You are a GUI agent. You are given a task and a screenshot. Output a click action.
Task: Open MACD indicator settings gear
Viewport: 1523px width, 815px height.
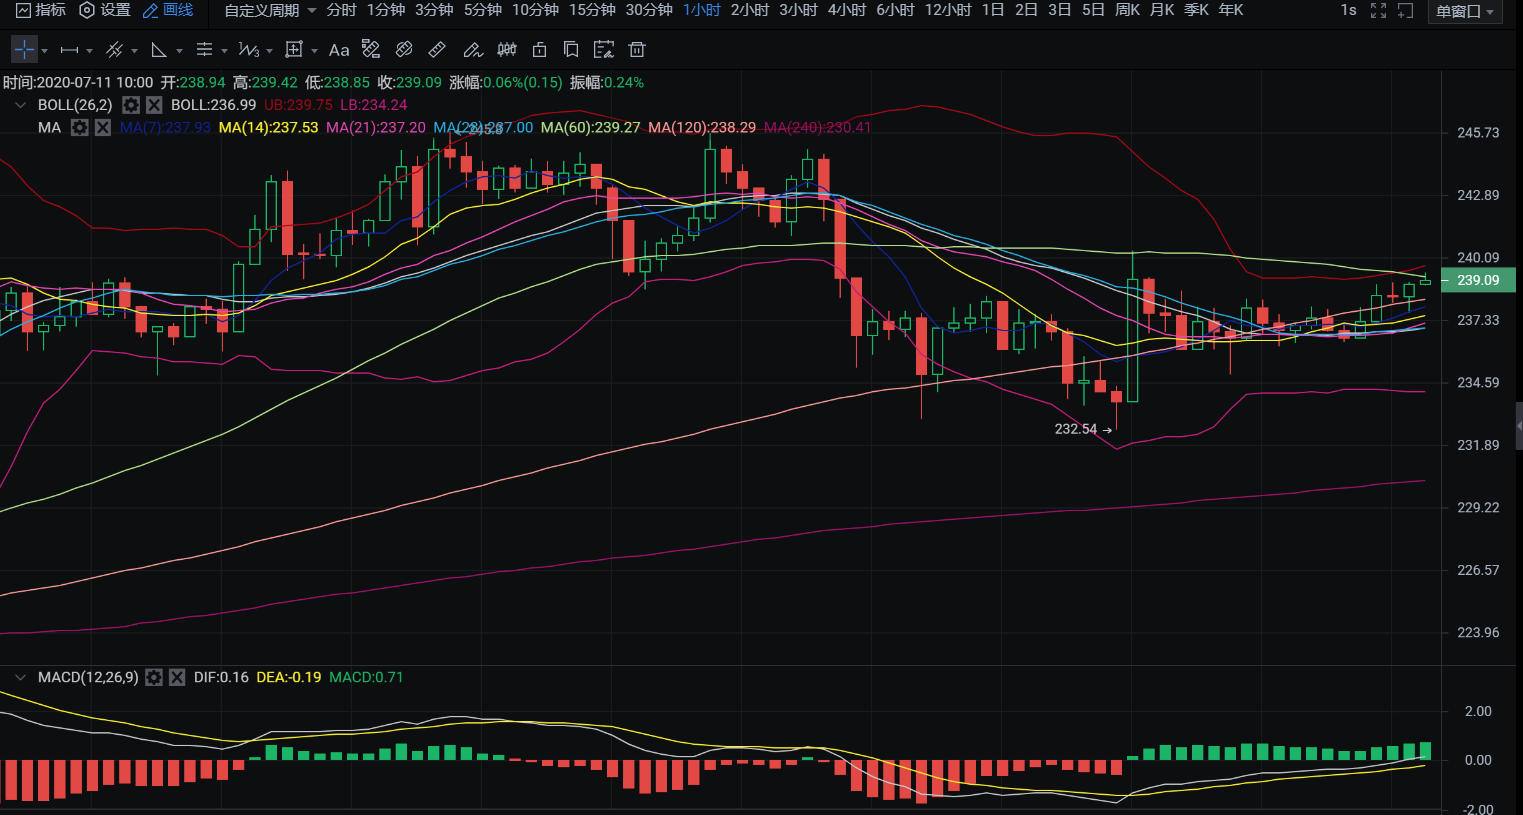point(154,677)
